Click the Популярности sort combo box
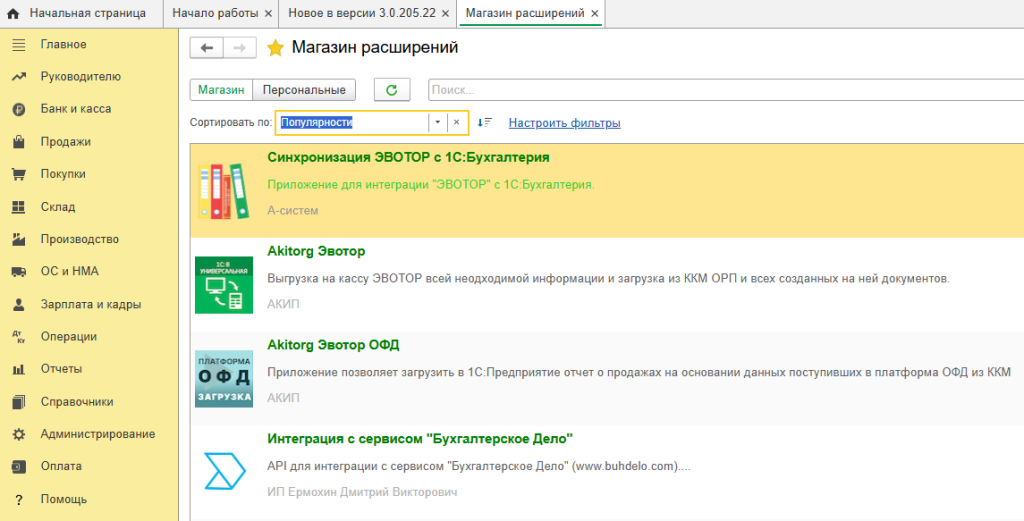The width and height of the screenshot is (1024, 521). pos(372,123)
